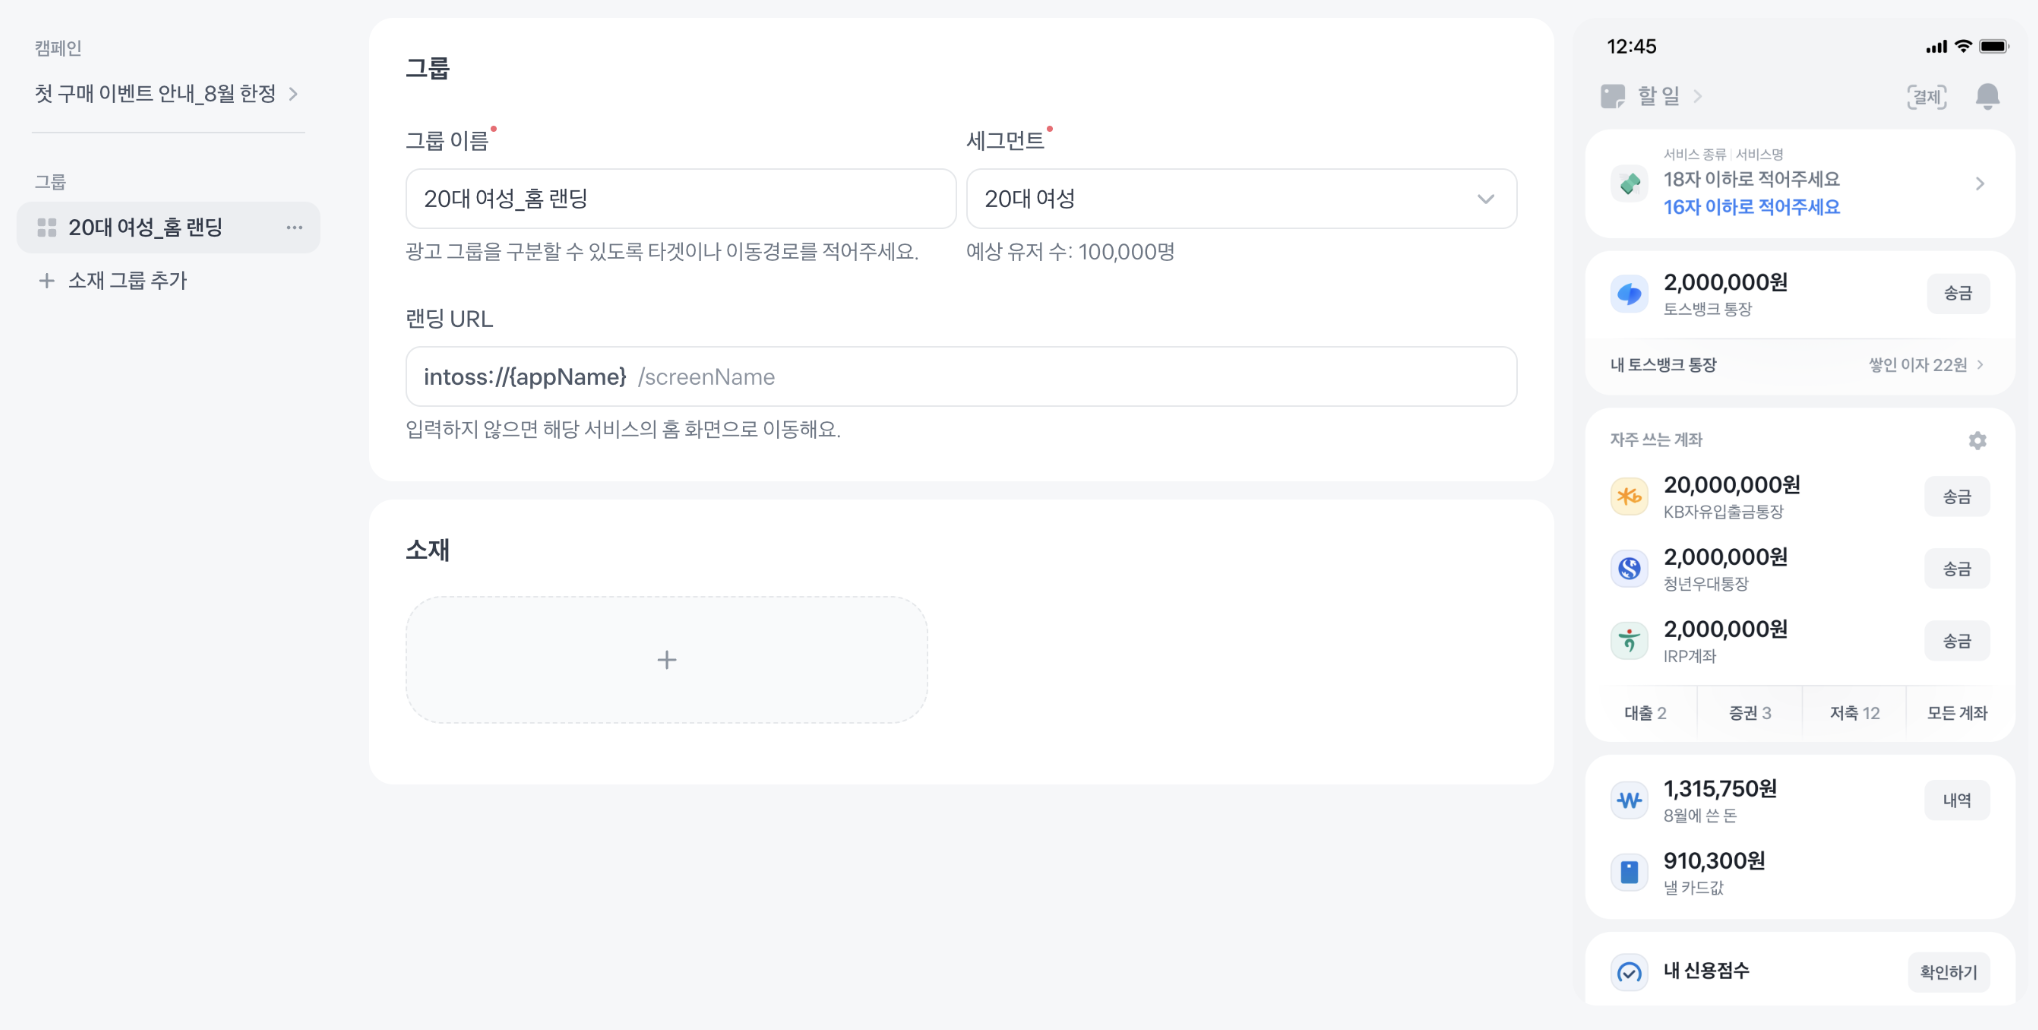
Task: Expand the service banner chevron
Action: tap(1979, 184)
